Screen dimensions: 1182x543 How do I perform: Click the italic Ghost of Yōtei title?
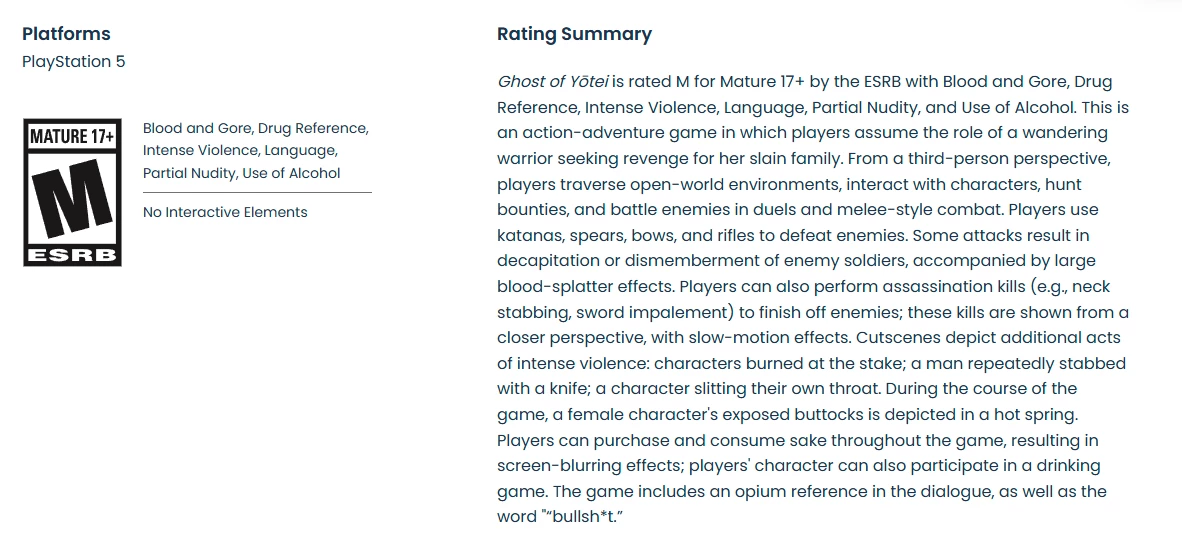553,81
